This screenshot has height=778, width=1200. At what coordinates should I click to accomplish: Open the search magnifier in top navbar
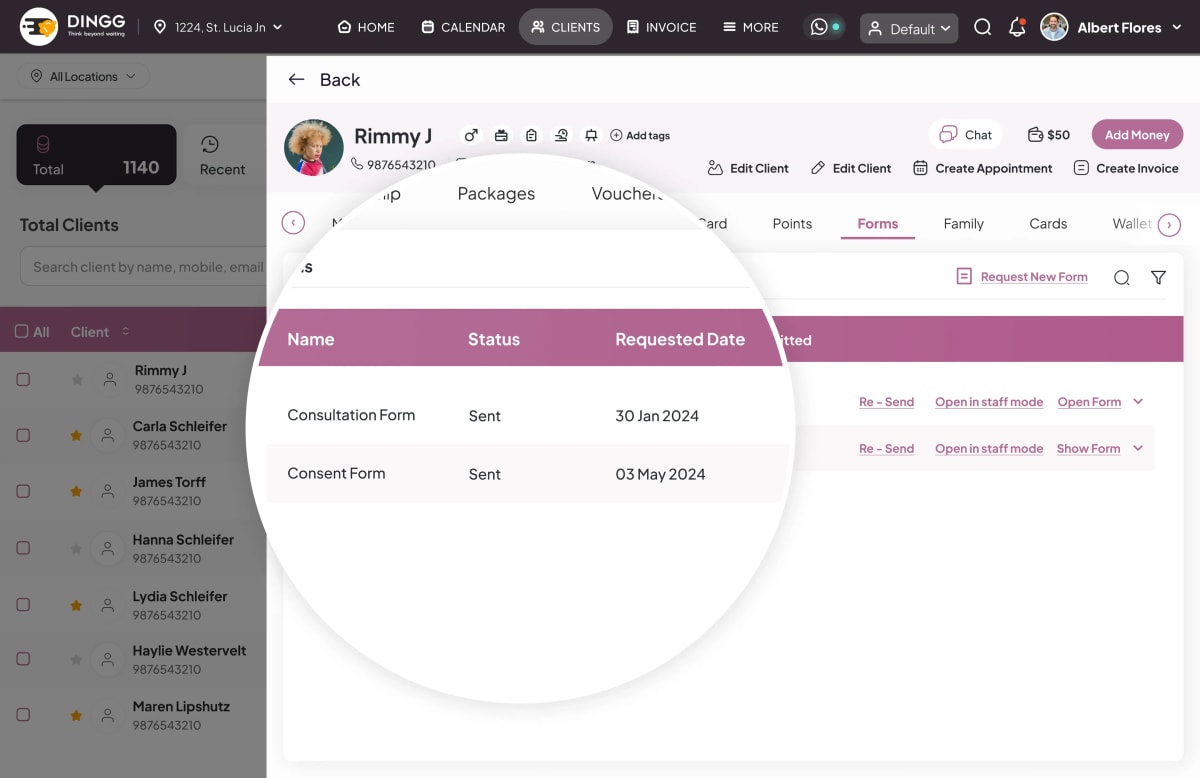point(983,27)
